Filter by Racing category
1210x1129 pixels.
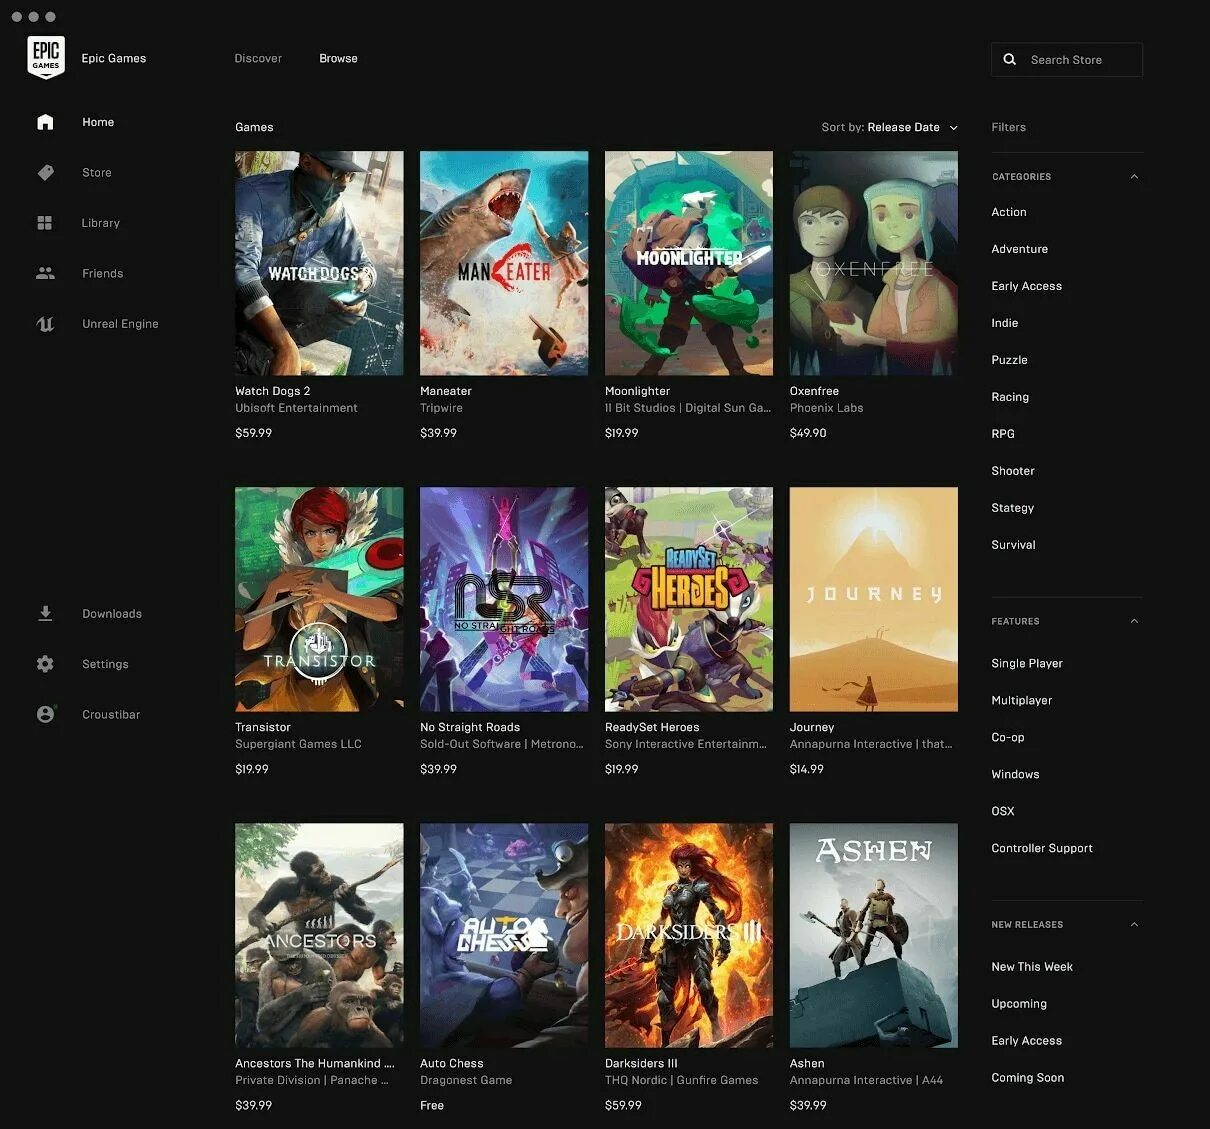point(1010,397)
